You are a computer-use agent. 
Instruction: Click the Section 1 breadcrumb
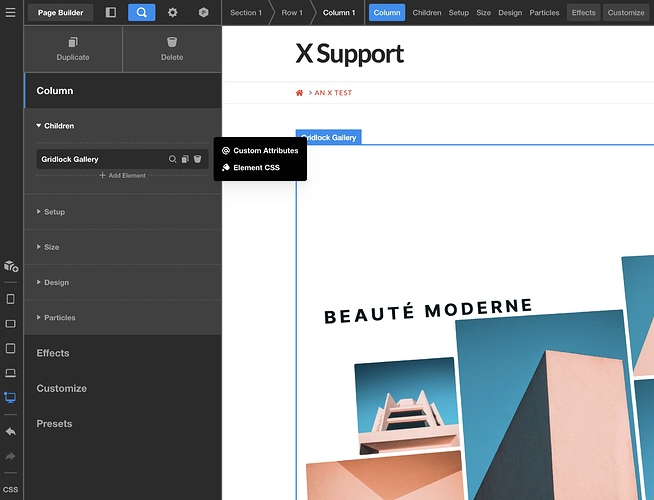(245, 13)
